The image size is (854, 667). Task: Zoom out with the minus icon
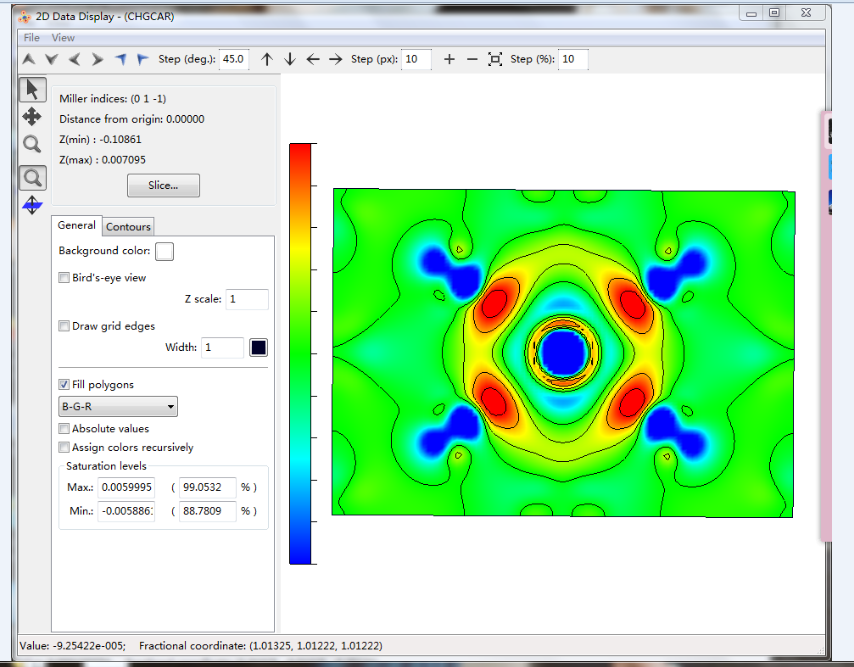(x=471, y=60)
